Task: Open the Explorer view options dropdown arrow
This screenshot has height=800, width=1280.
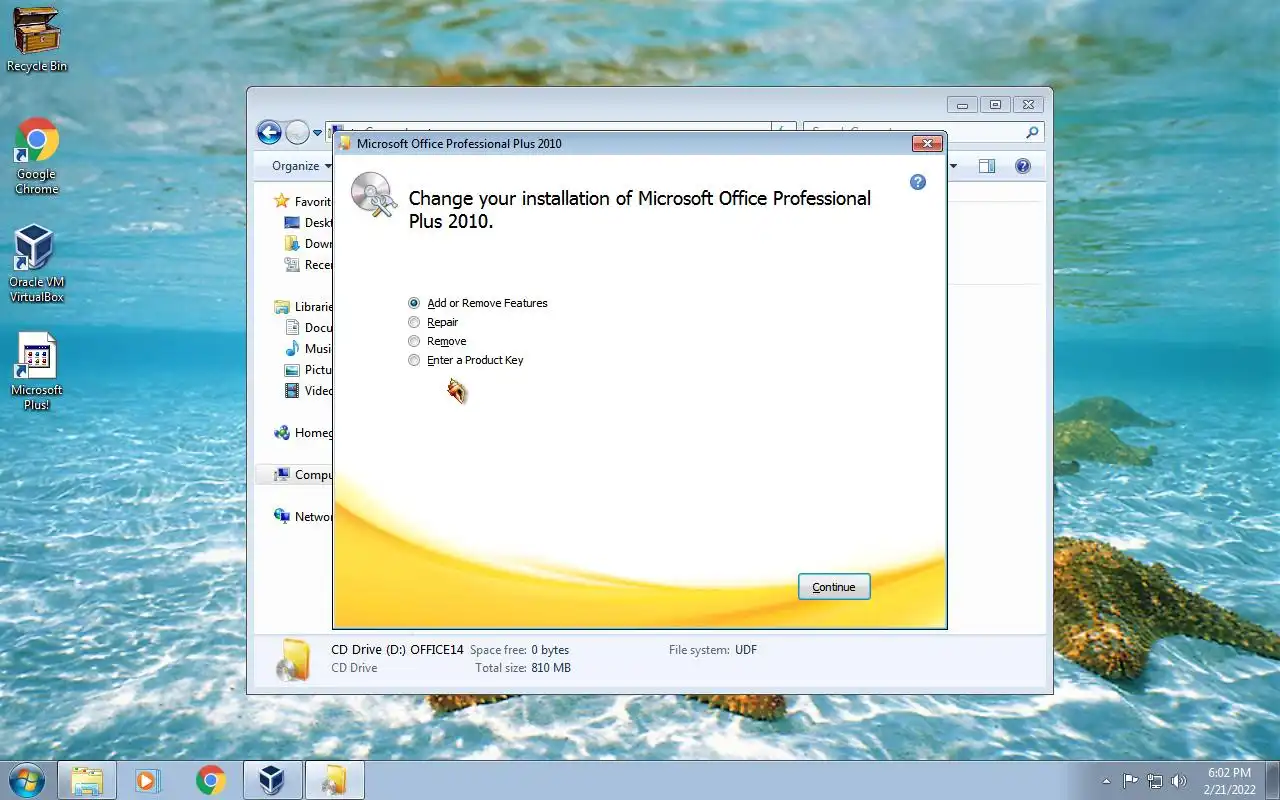Action: pyautogui.click(x=954, y=166)
